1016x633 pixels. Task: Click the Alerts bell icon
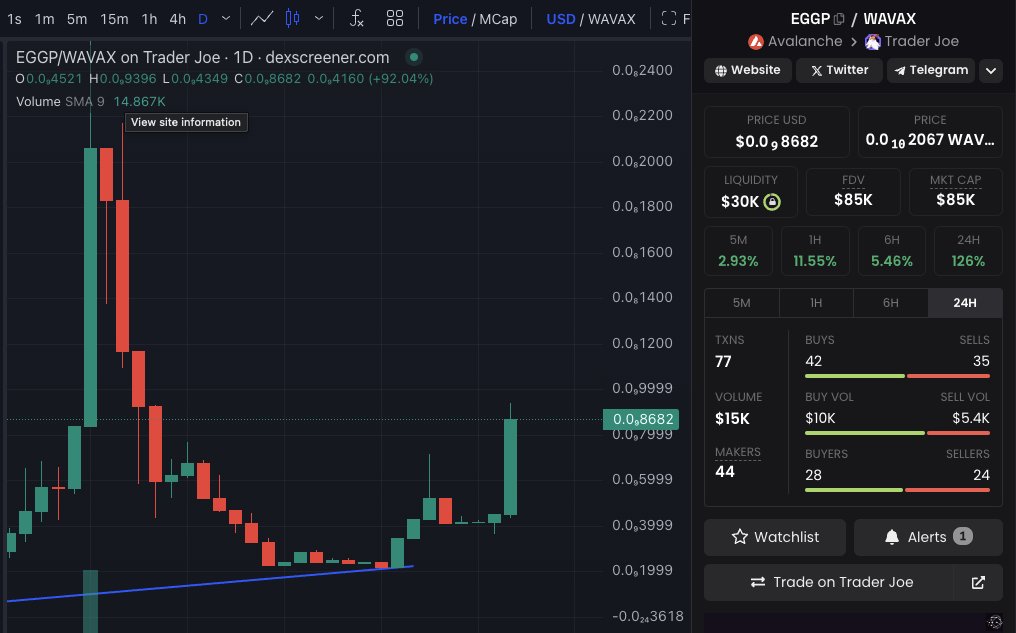coord(892,537)
